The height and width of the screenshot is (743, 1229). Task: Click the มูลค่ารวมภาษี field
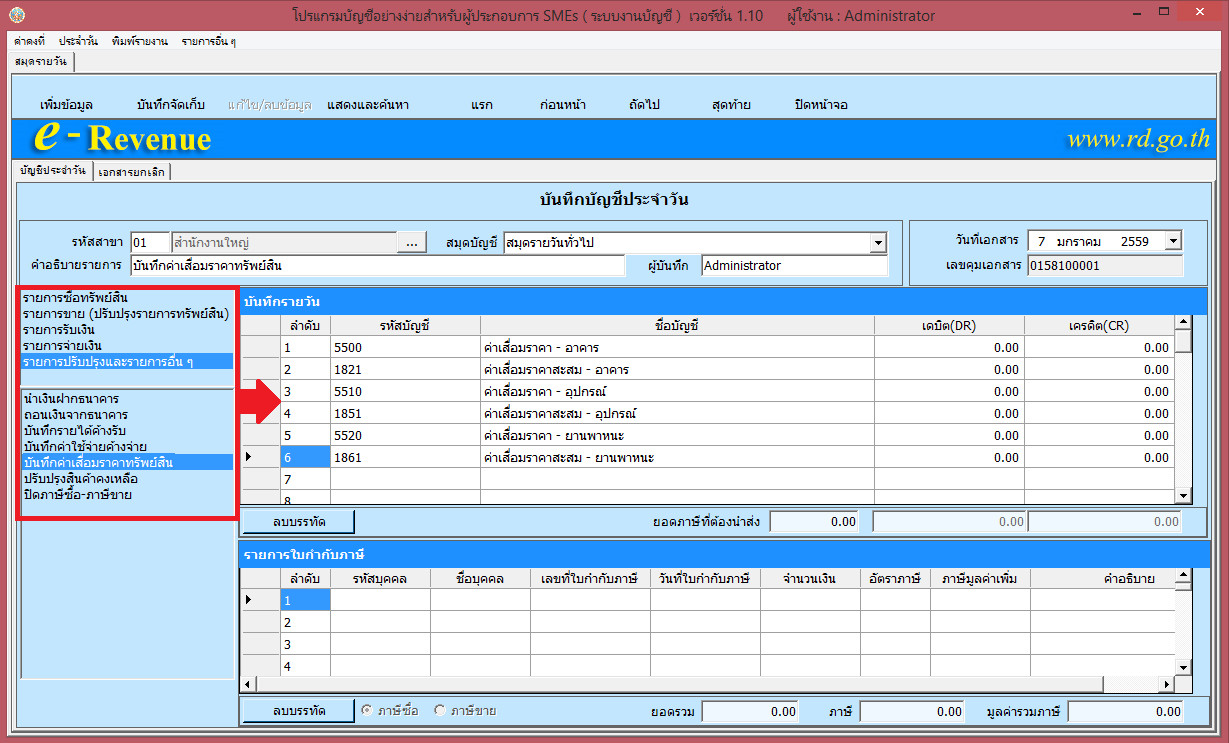(x=1125, y=711)
